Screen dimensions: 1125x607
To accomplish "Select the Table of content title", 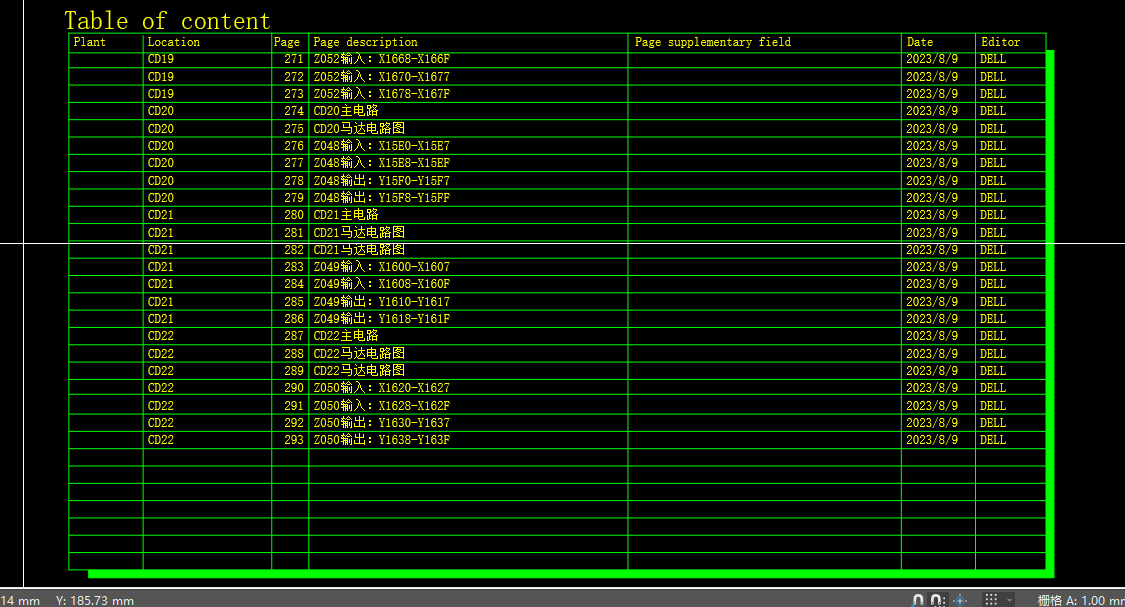I will [x=167, y=21].
